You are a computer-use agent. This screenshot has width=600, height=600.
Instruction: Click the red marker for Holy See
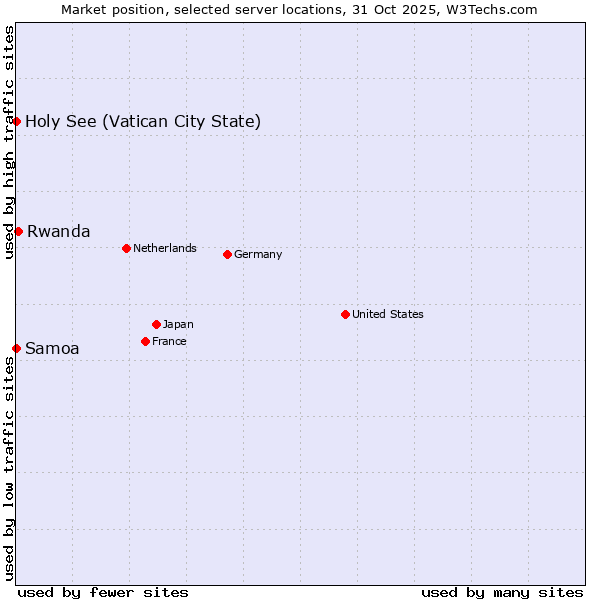(x=17, y=121)
